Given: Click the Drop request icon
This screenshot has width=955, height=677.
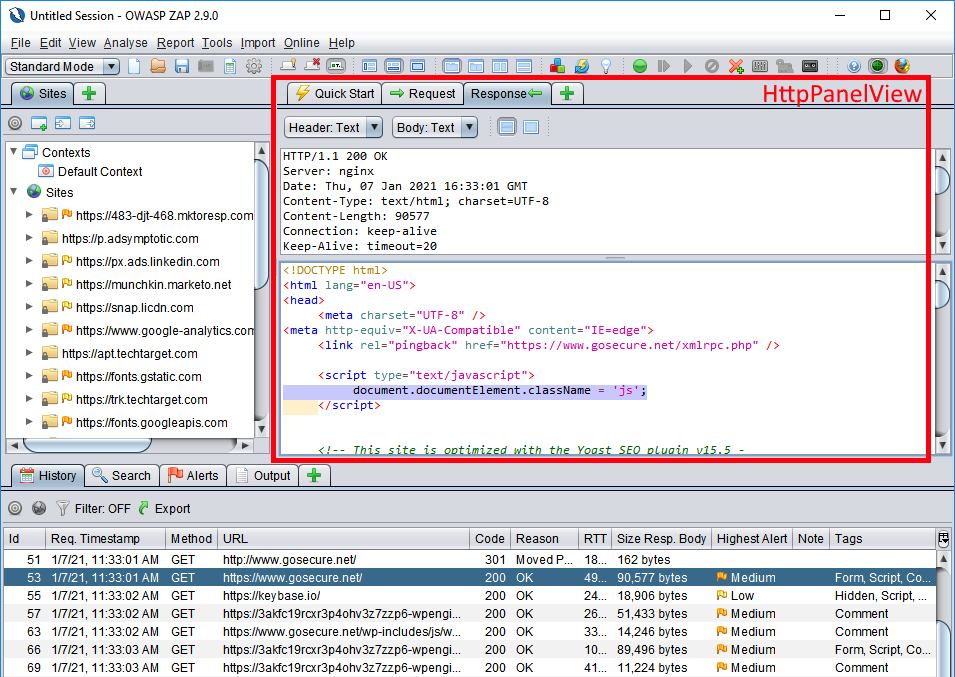Looking at the screenshot, I should (x=711, y=66).
